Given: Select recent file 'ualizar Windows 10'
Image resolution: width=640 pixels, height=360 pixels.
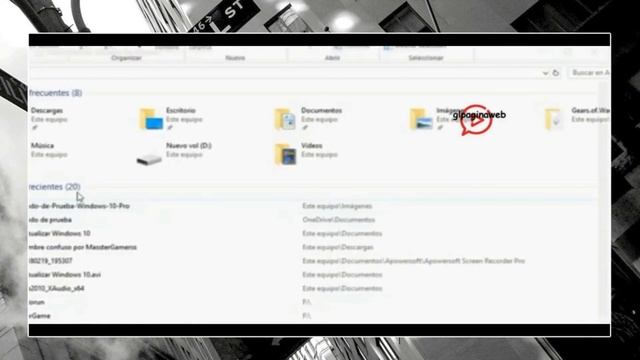Looking at the screenshot, I should coord(60,233).
